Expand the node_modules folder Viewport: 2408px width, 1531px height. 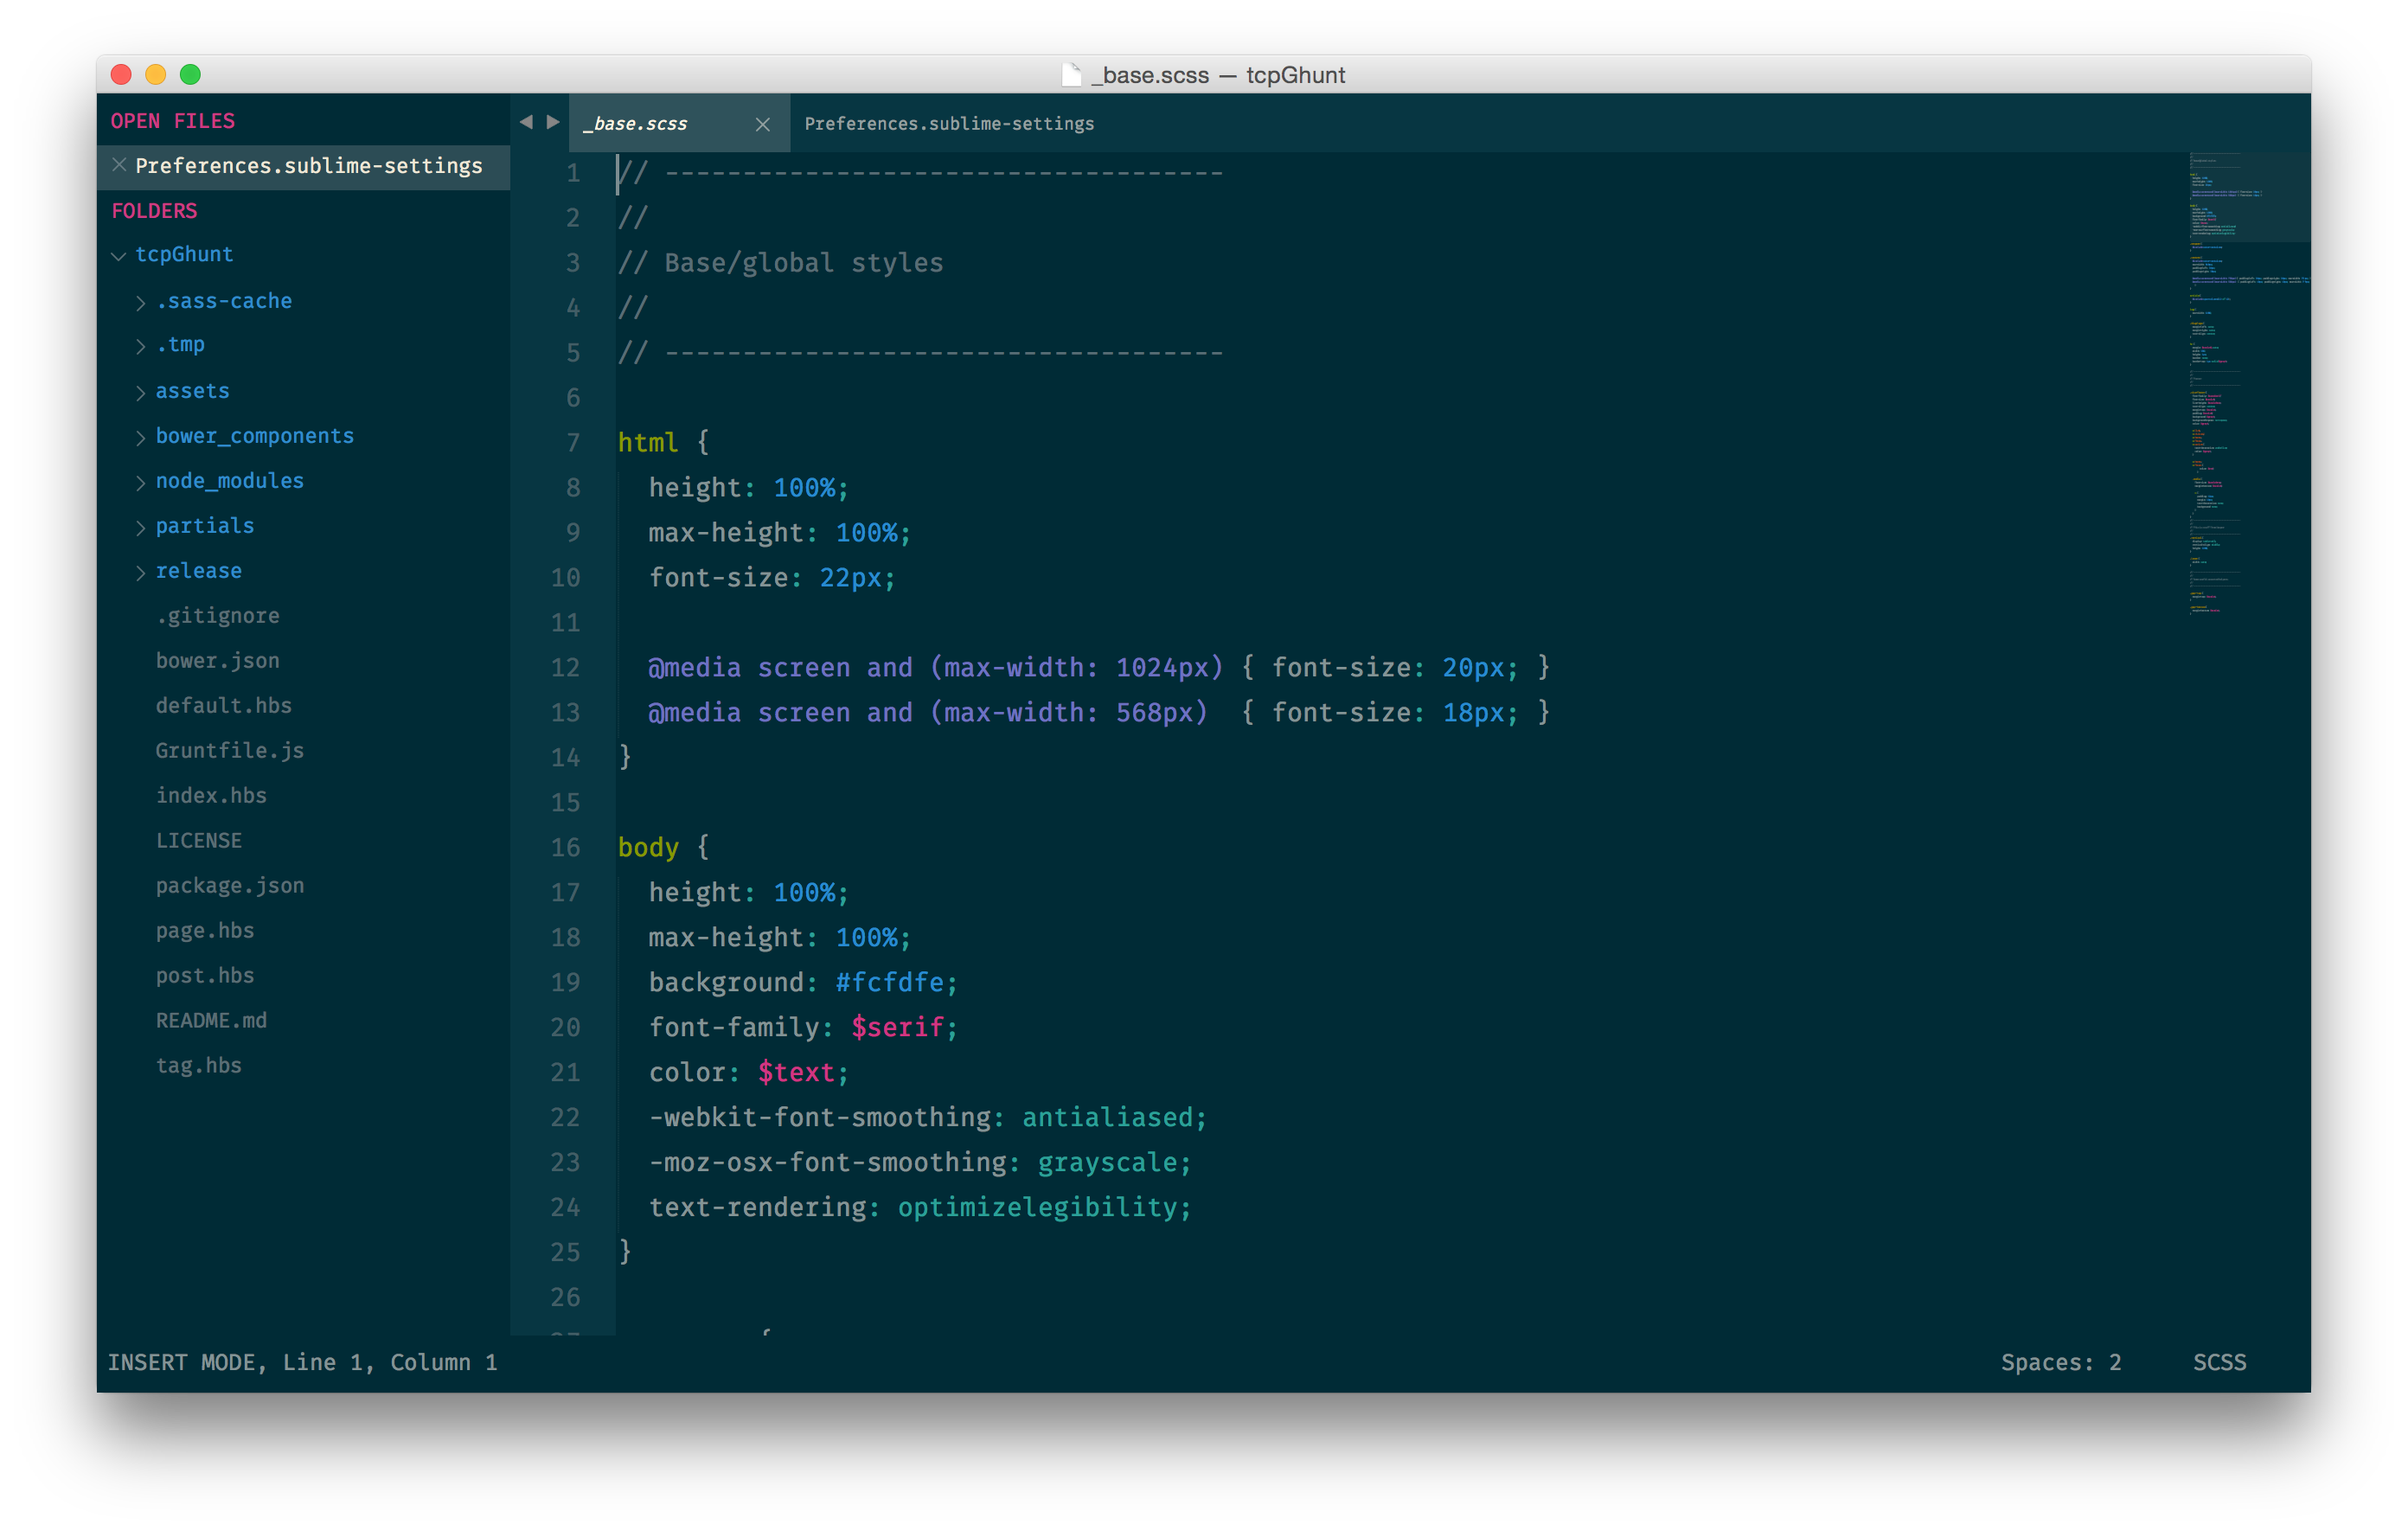point(141,482)
